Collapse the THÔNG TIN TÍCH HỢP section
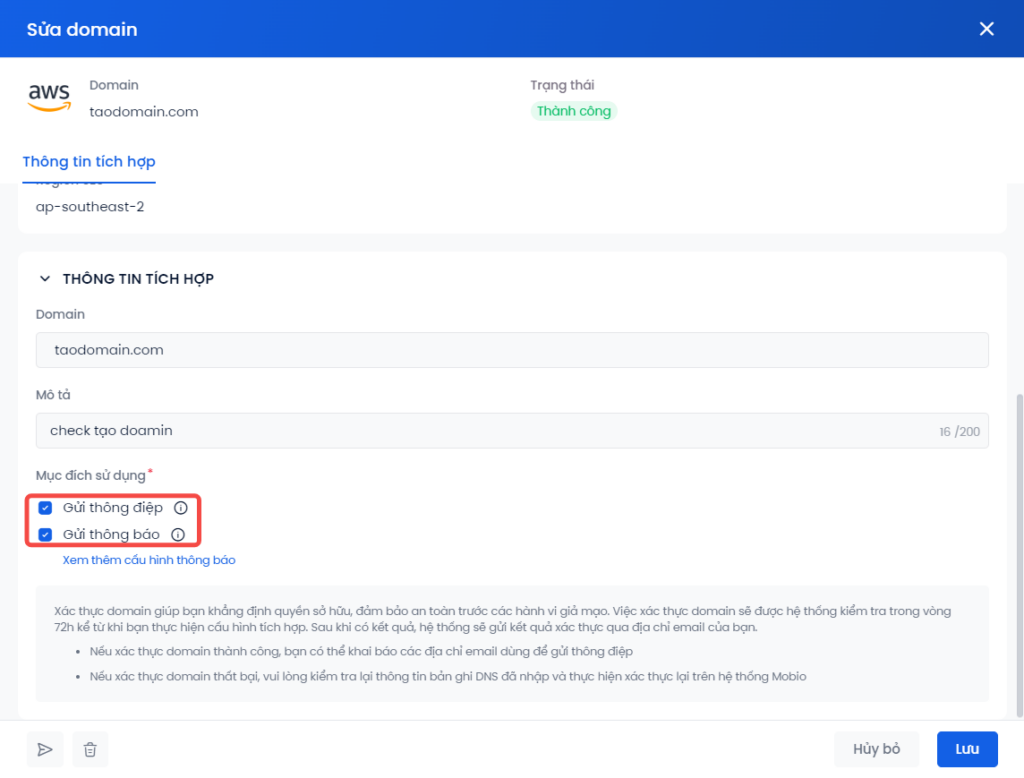Image resolution: width=1024 pixels, height=778 pixels. coord(44,279)
